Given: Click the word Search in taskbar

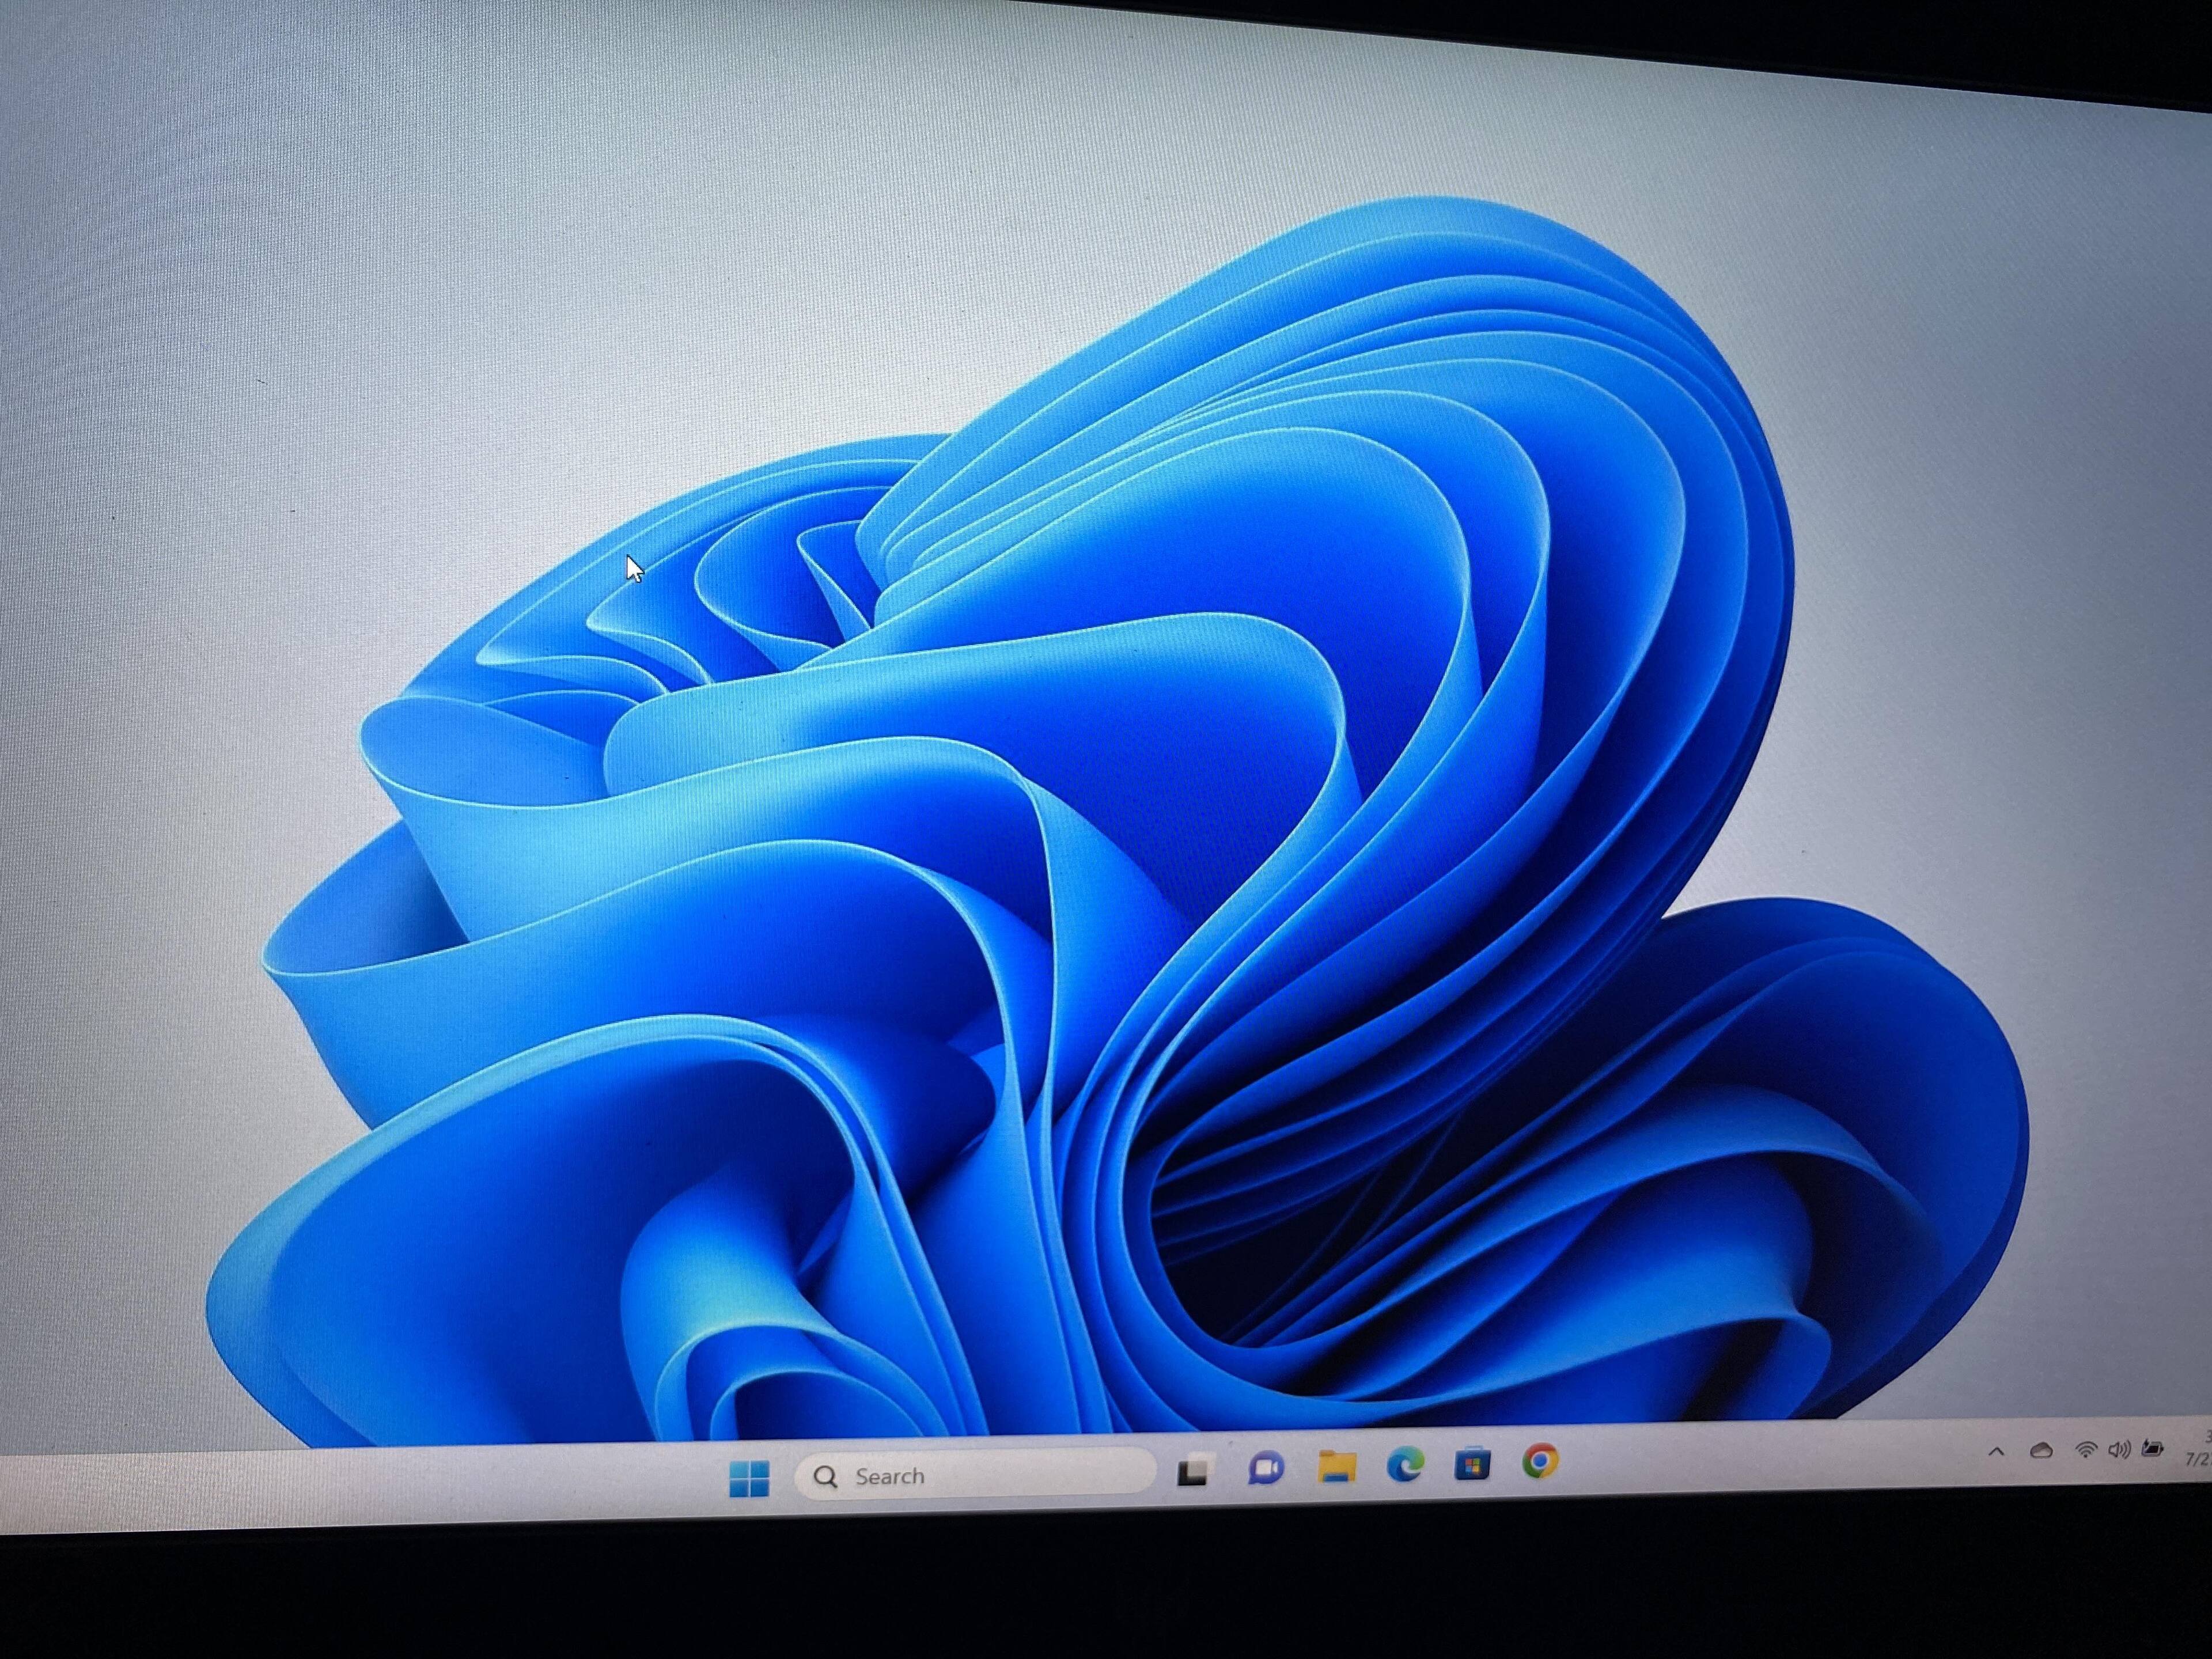Looking at the screenshot, I should (889, 1476).
